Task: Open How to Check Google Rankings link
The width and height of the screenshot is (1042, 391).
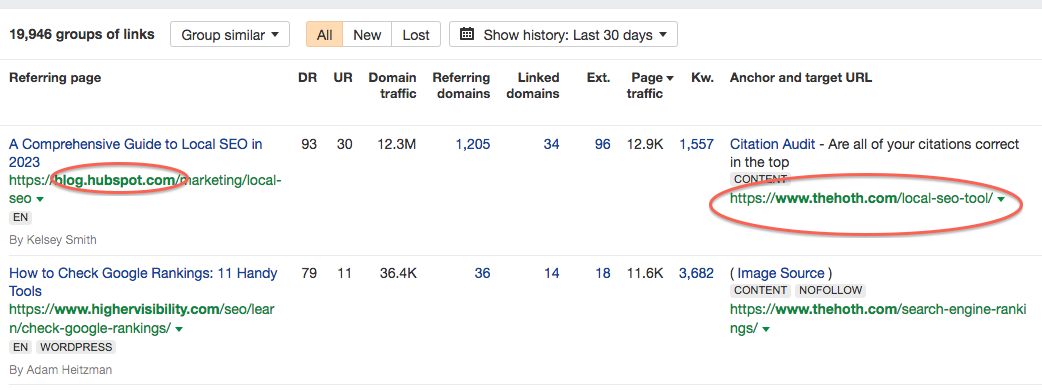Action: click(143, 282)
